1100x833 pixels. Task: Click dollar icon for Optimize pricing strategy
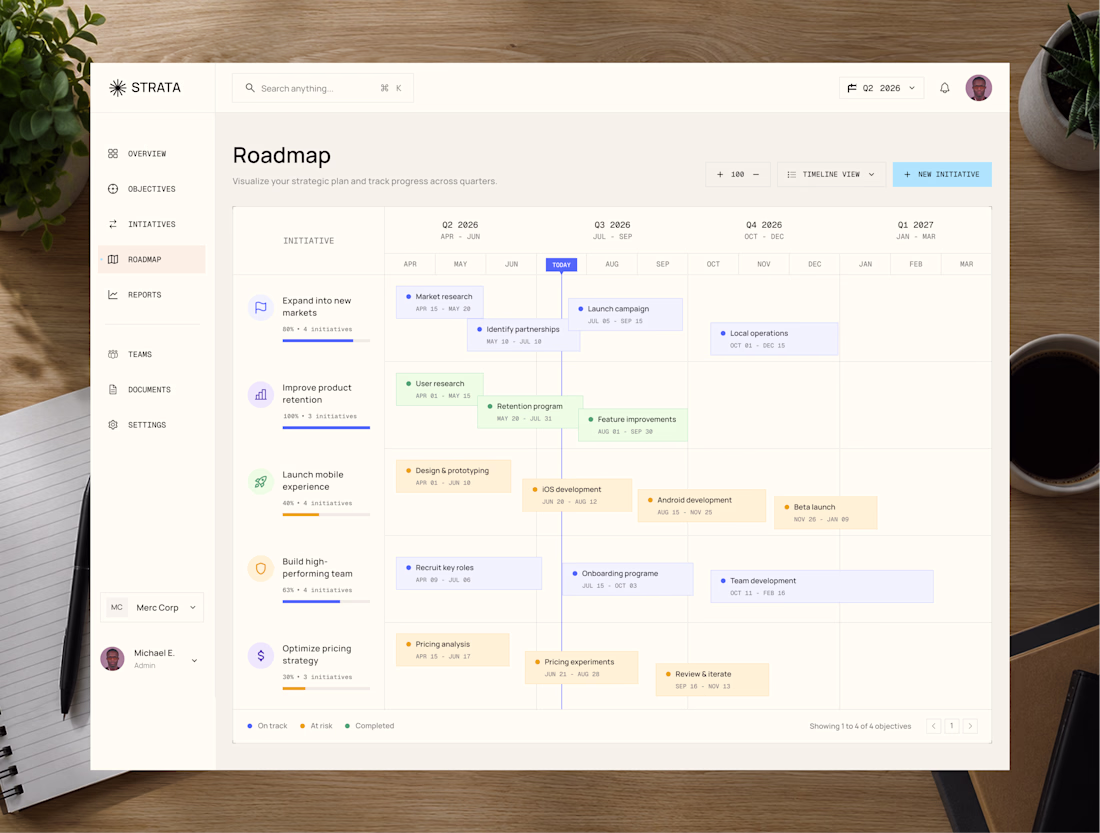[x=261, y=655]
